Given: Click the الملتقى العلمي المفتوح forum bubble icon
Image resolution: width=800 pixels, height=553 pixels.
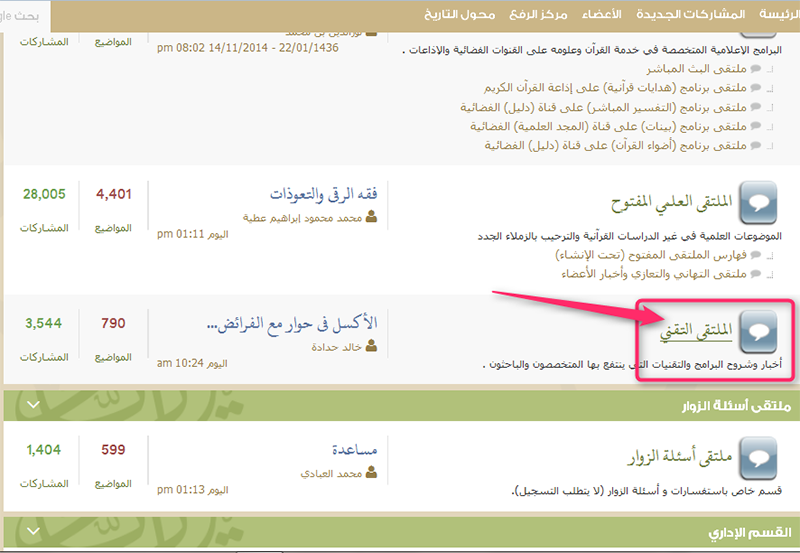Looking at the screenshot, I should 759,202.
